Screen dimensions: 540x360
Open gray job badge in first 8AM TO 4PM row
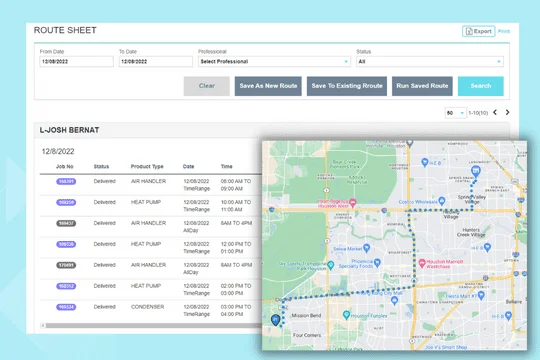(66, 224)
